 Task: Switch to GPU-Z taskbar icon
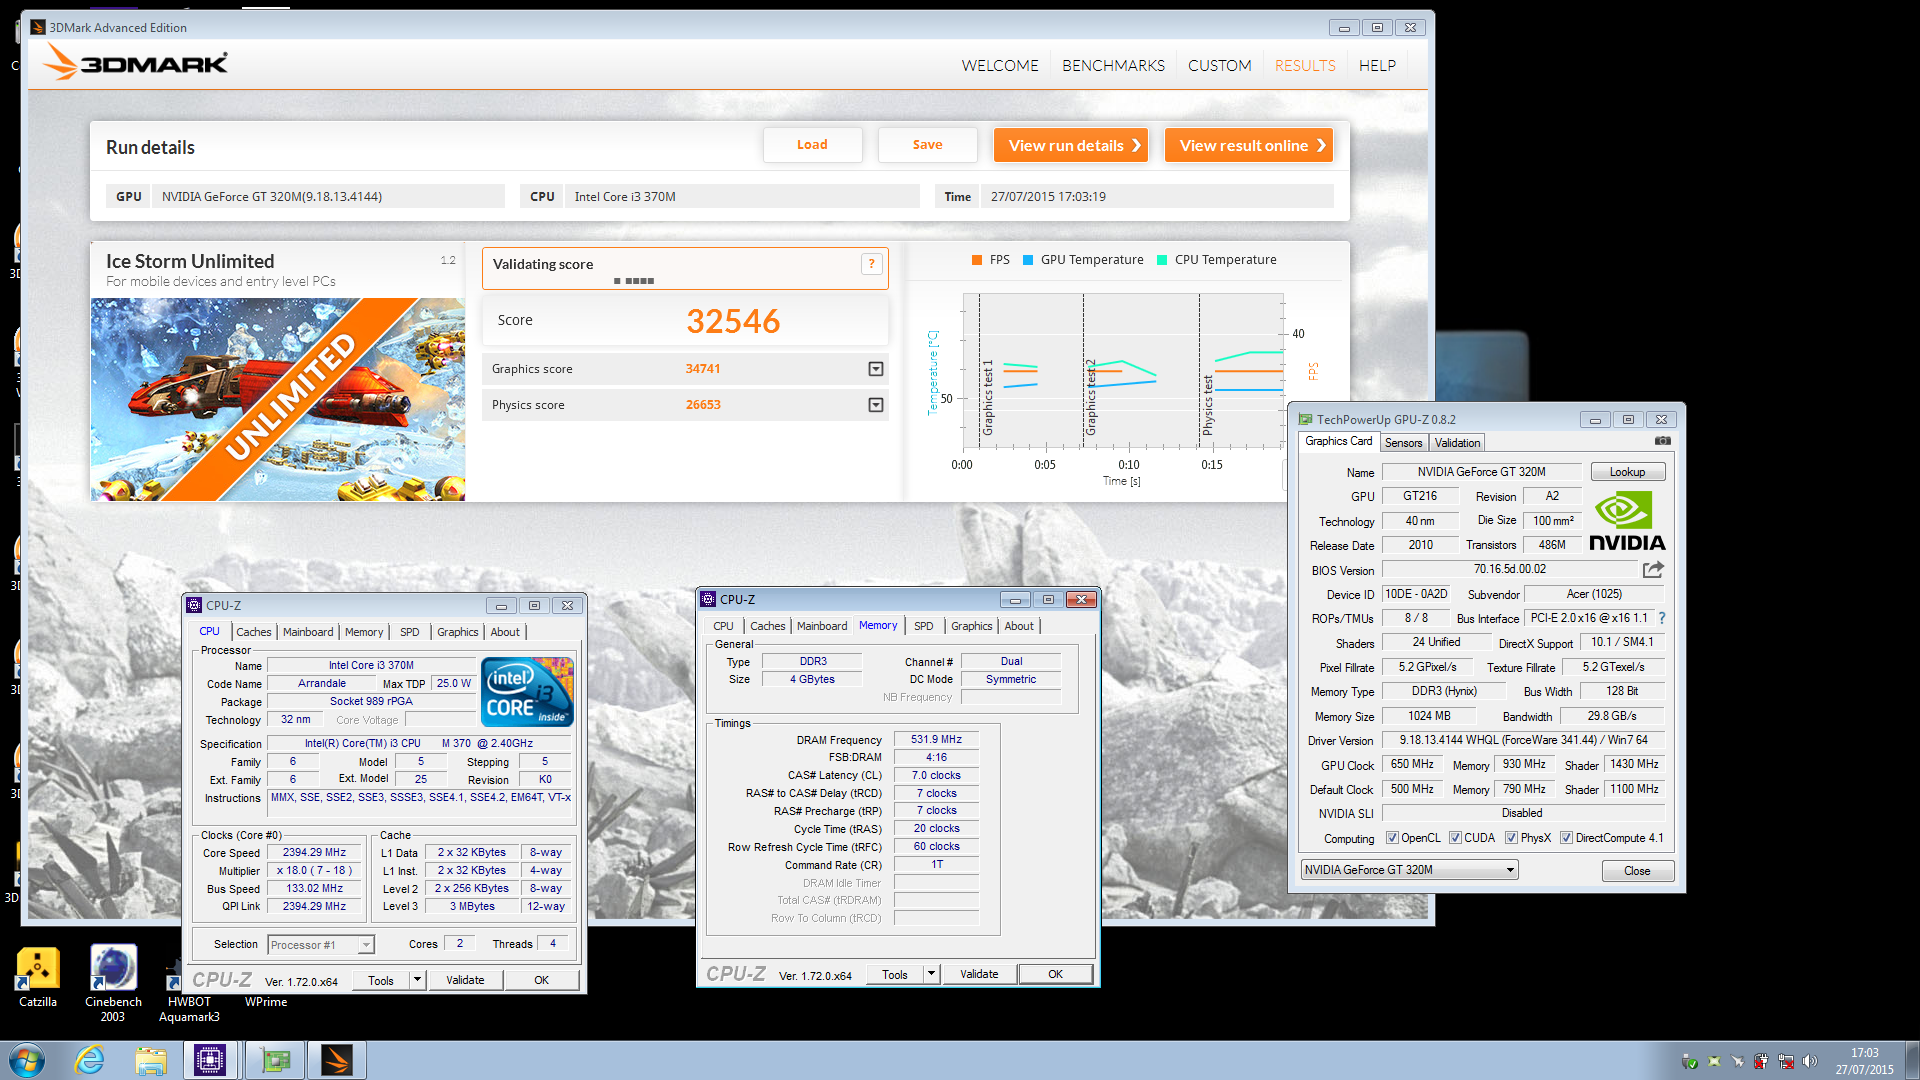click(274, 1060)
